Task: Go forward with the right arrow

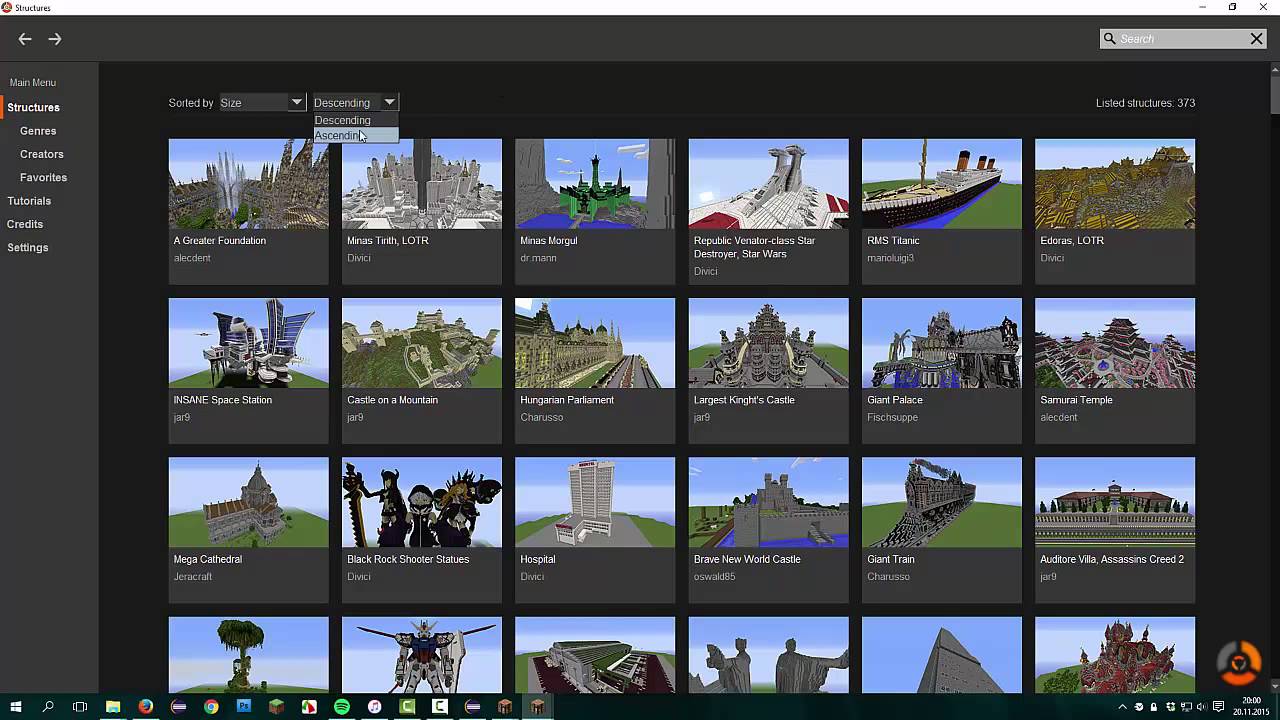Action: click(55, 39)
